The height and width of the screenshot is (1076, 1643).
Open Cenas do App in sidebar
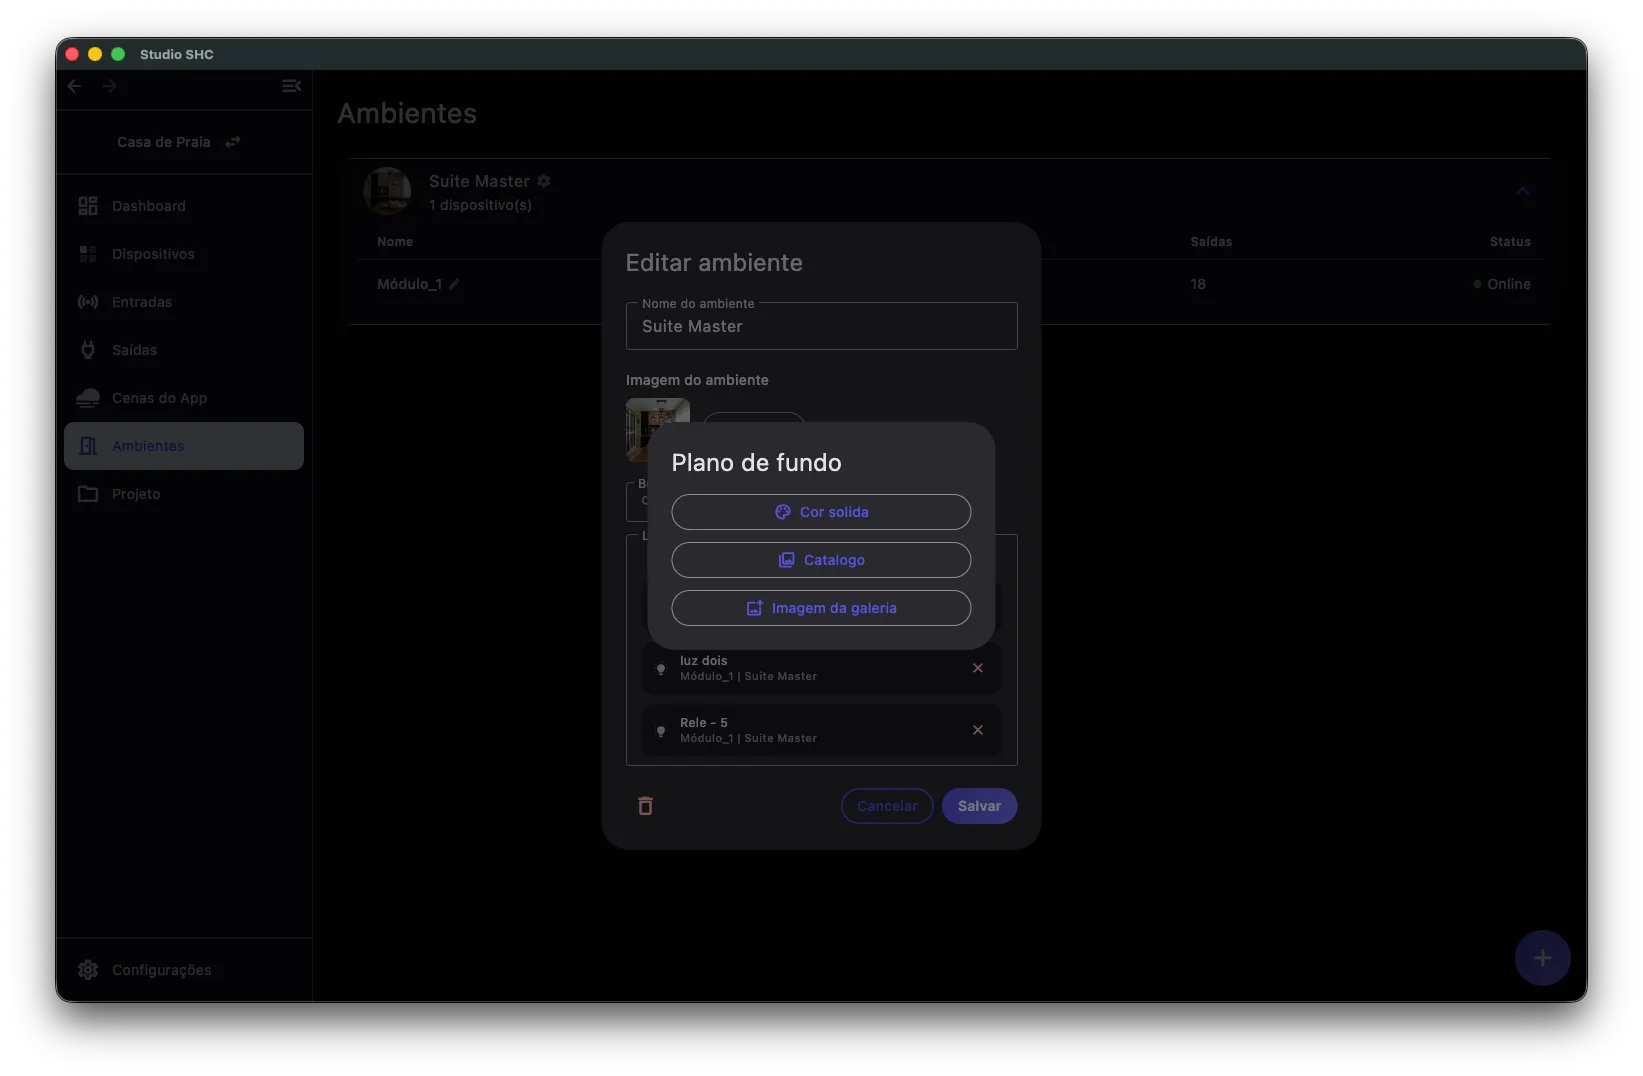184,398
